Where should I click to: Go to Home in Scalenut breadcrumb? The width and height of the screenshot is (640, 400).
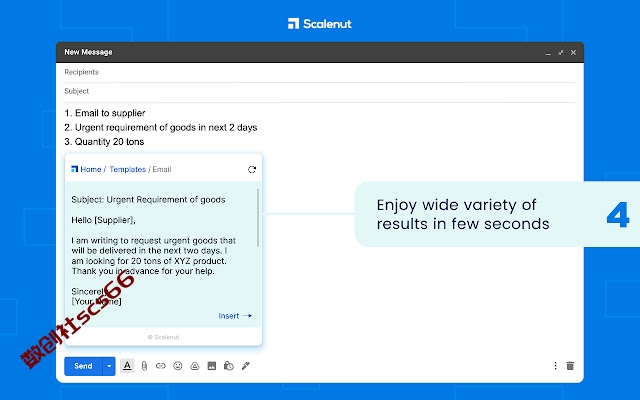pyautogui.click(x=91, y=169)
